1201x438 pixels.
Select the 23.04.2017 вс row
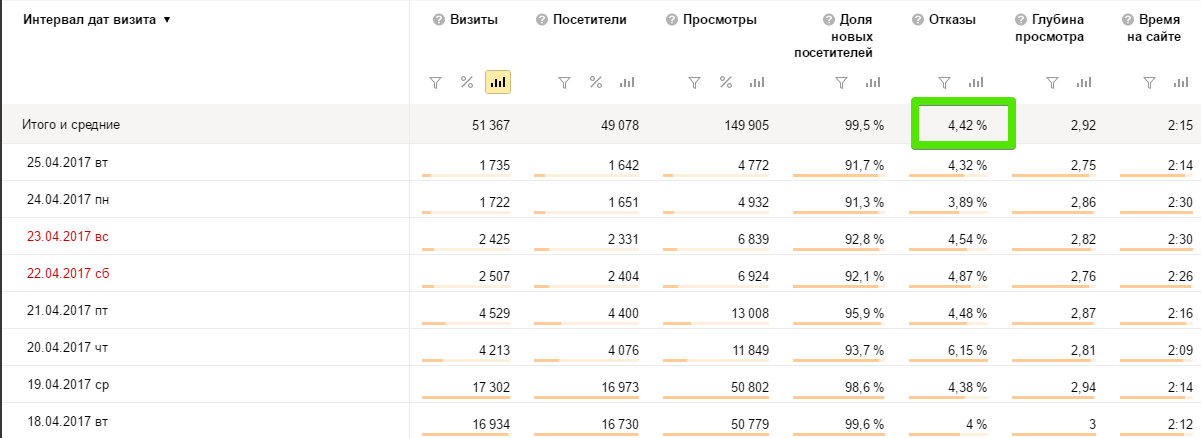pyautogui.click(x=68, y=237)
